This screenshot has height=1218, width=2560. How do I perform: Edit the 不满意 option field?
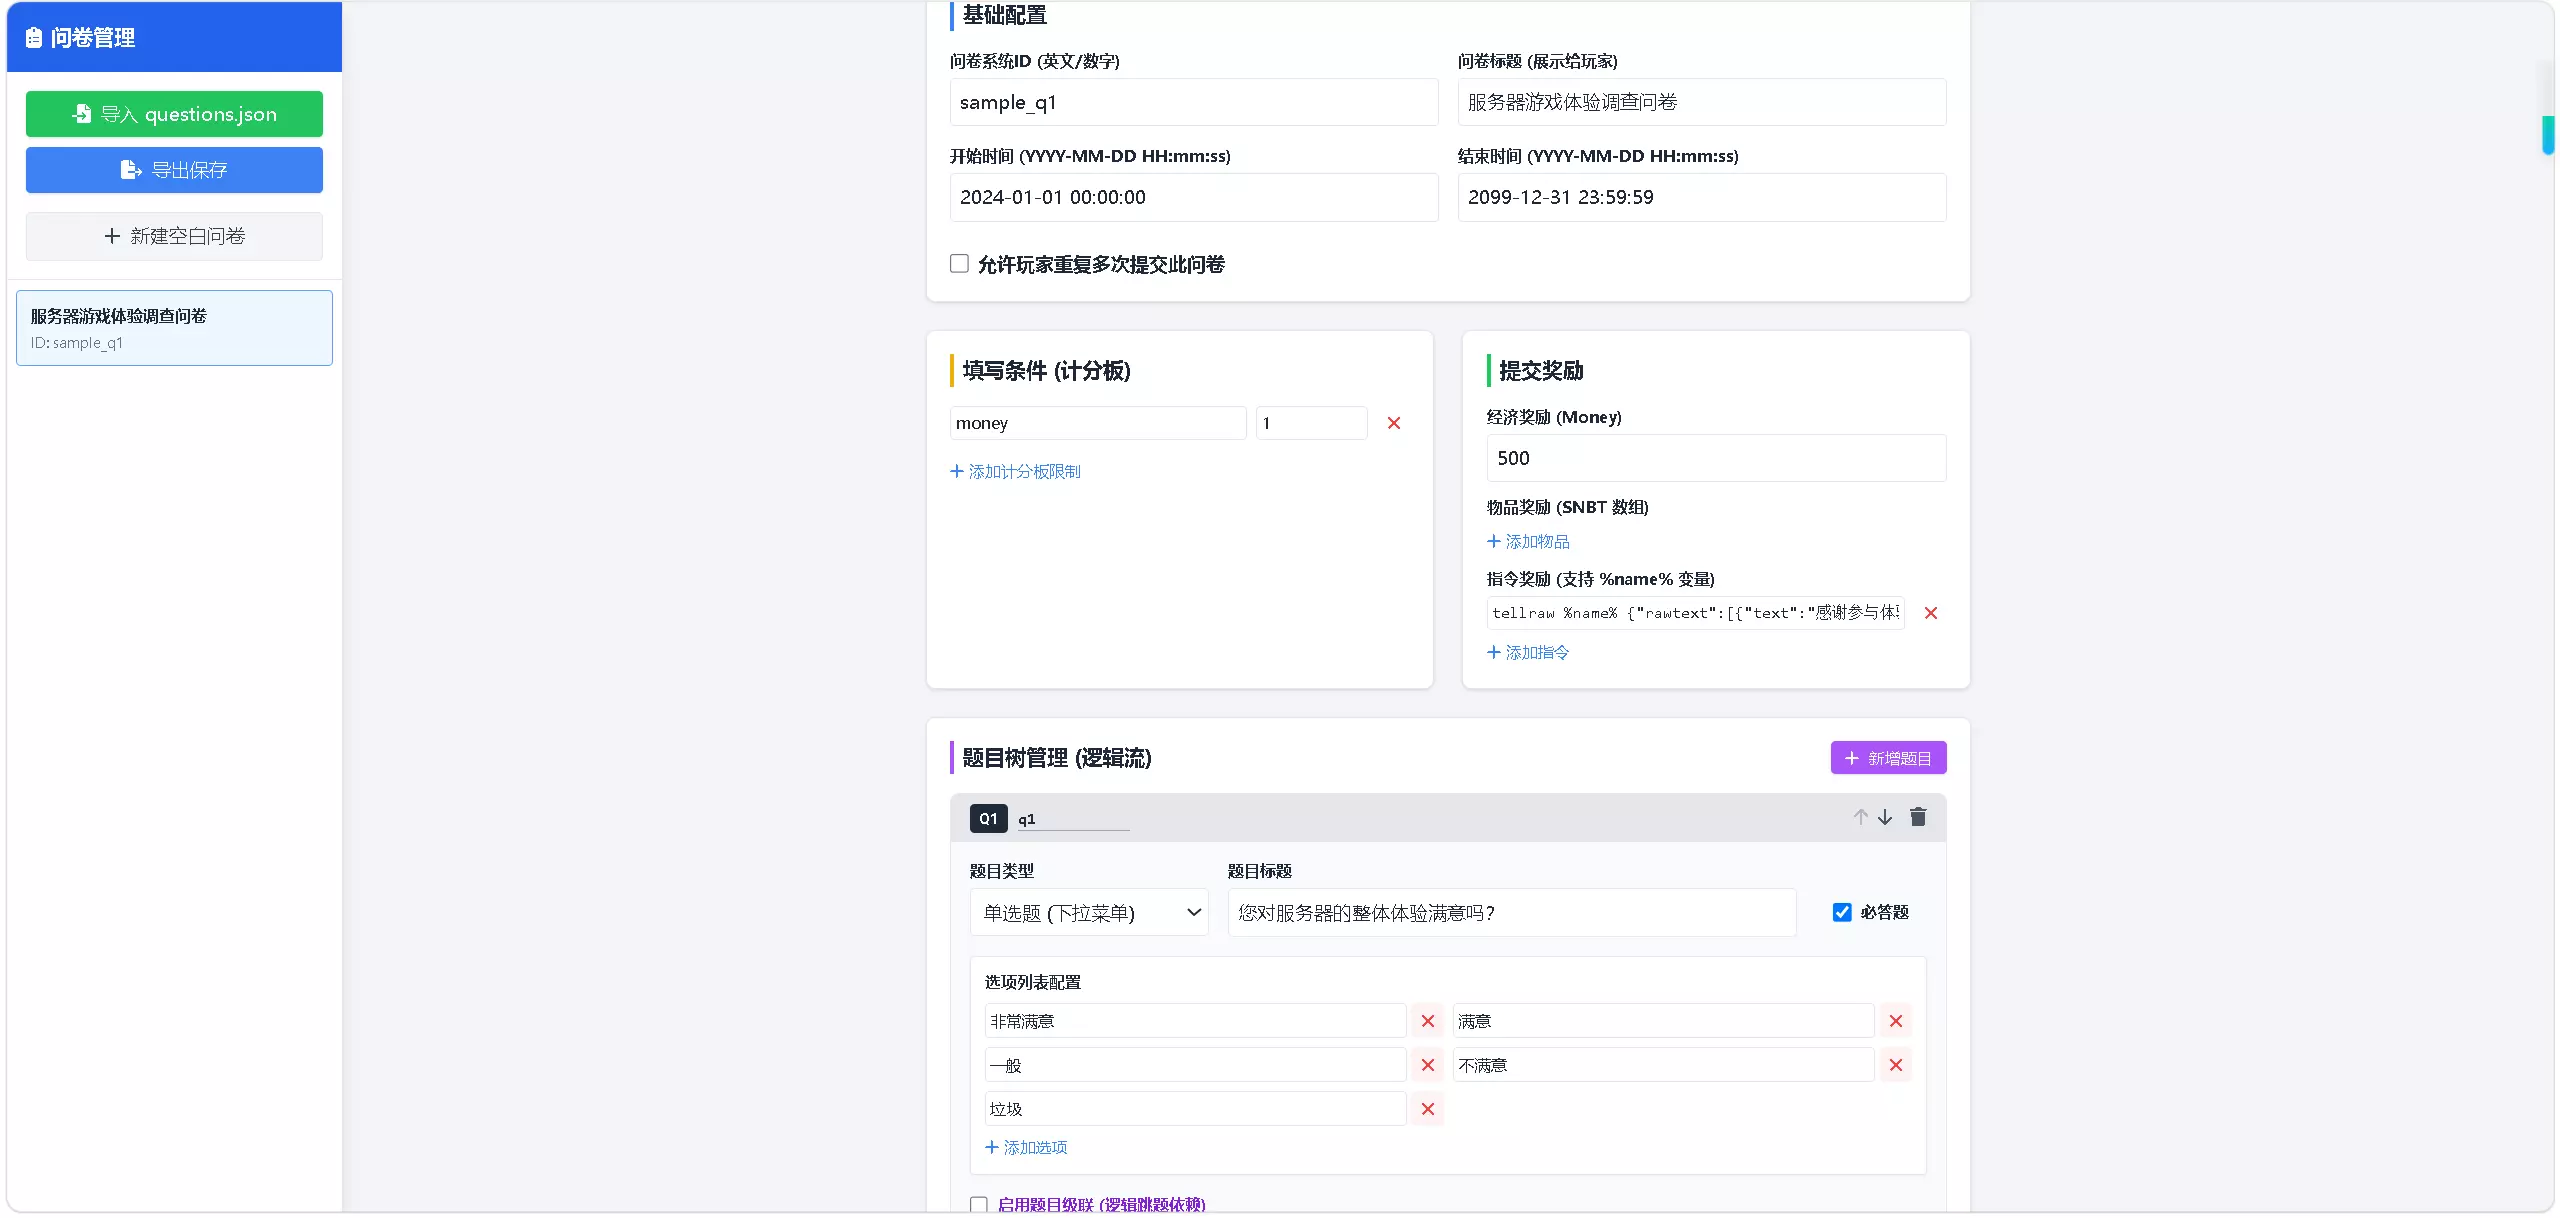click(1663, 1065)
